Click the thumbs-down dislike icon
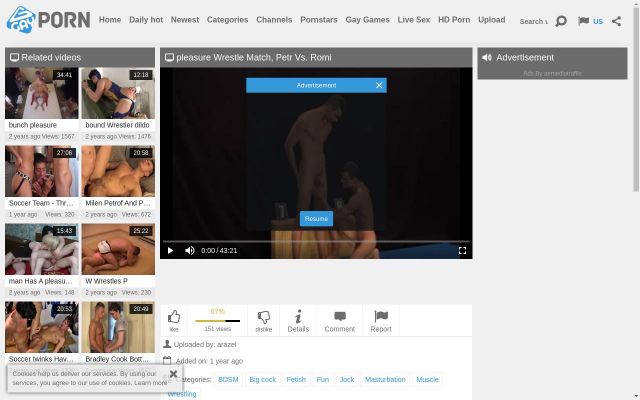The image size is (640, 400). click(264, 317)
